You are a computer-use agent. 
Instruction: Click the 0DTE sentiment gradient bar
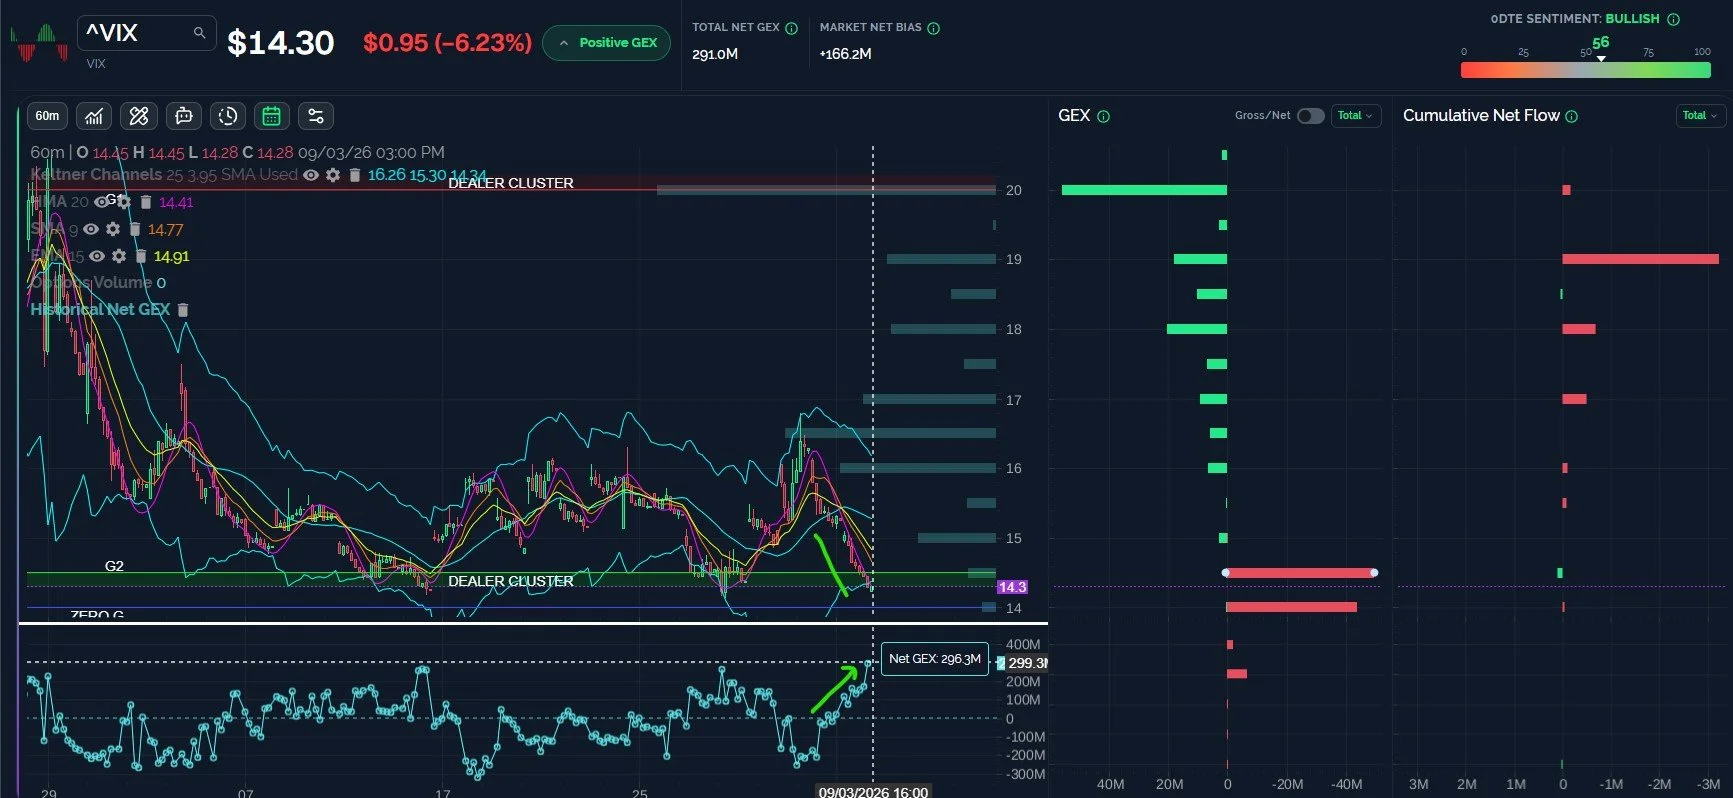point(1585,70)
